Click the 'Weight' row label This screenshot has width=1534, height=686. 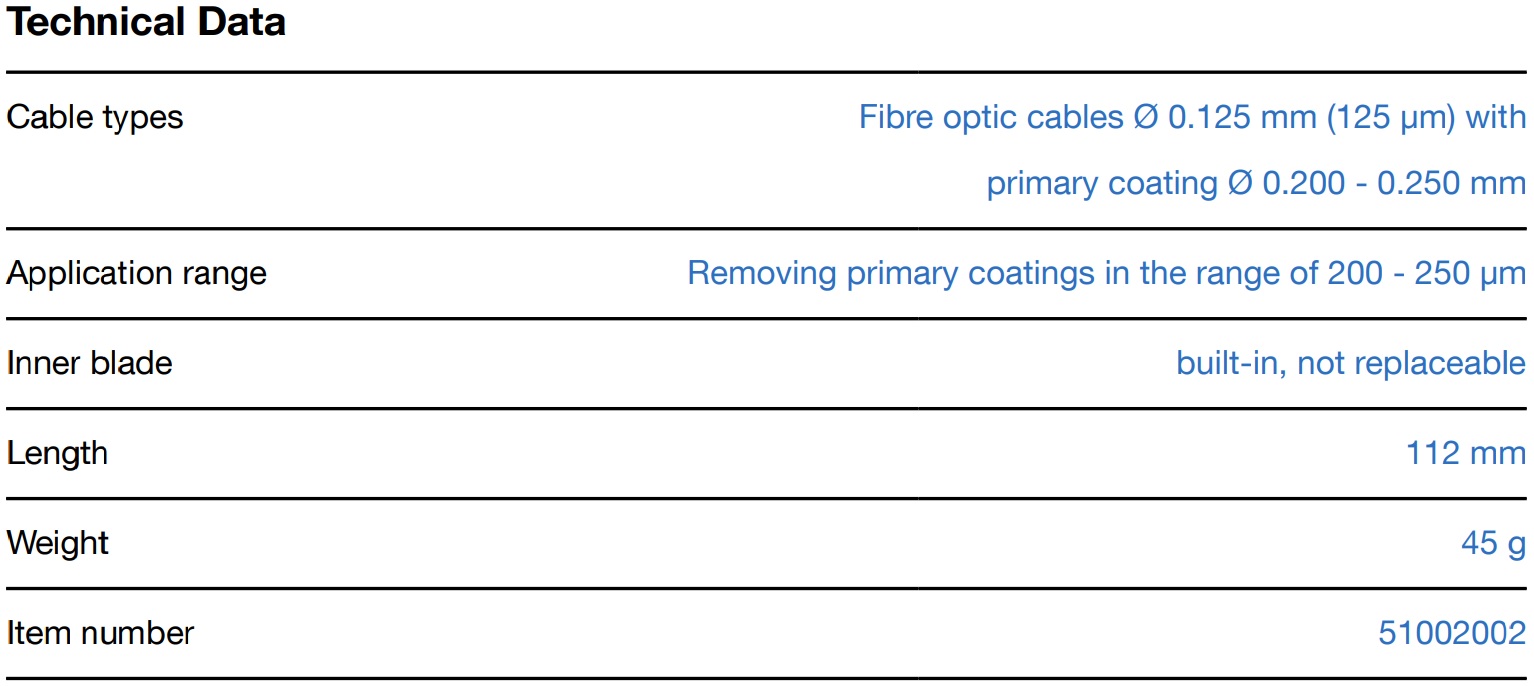[x=58, y=543]
